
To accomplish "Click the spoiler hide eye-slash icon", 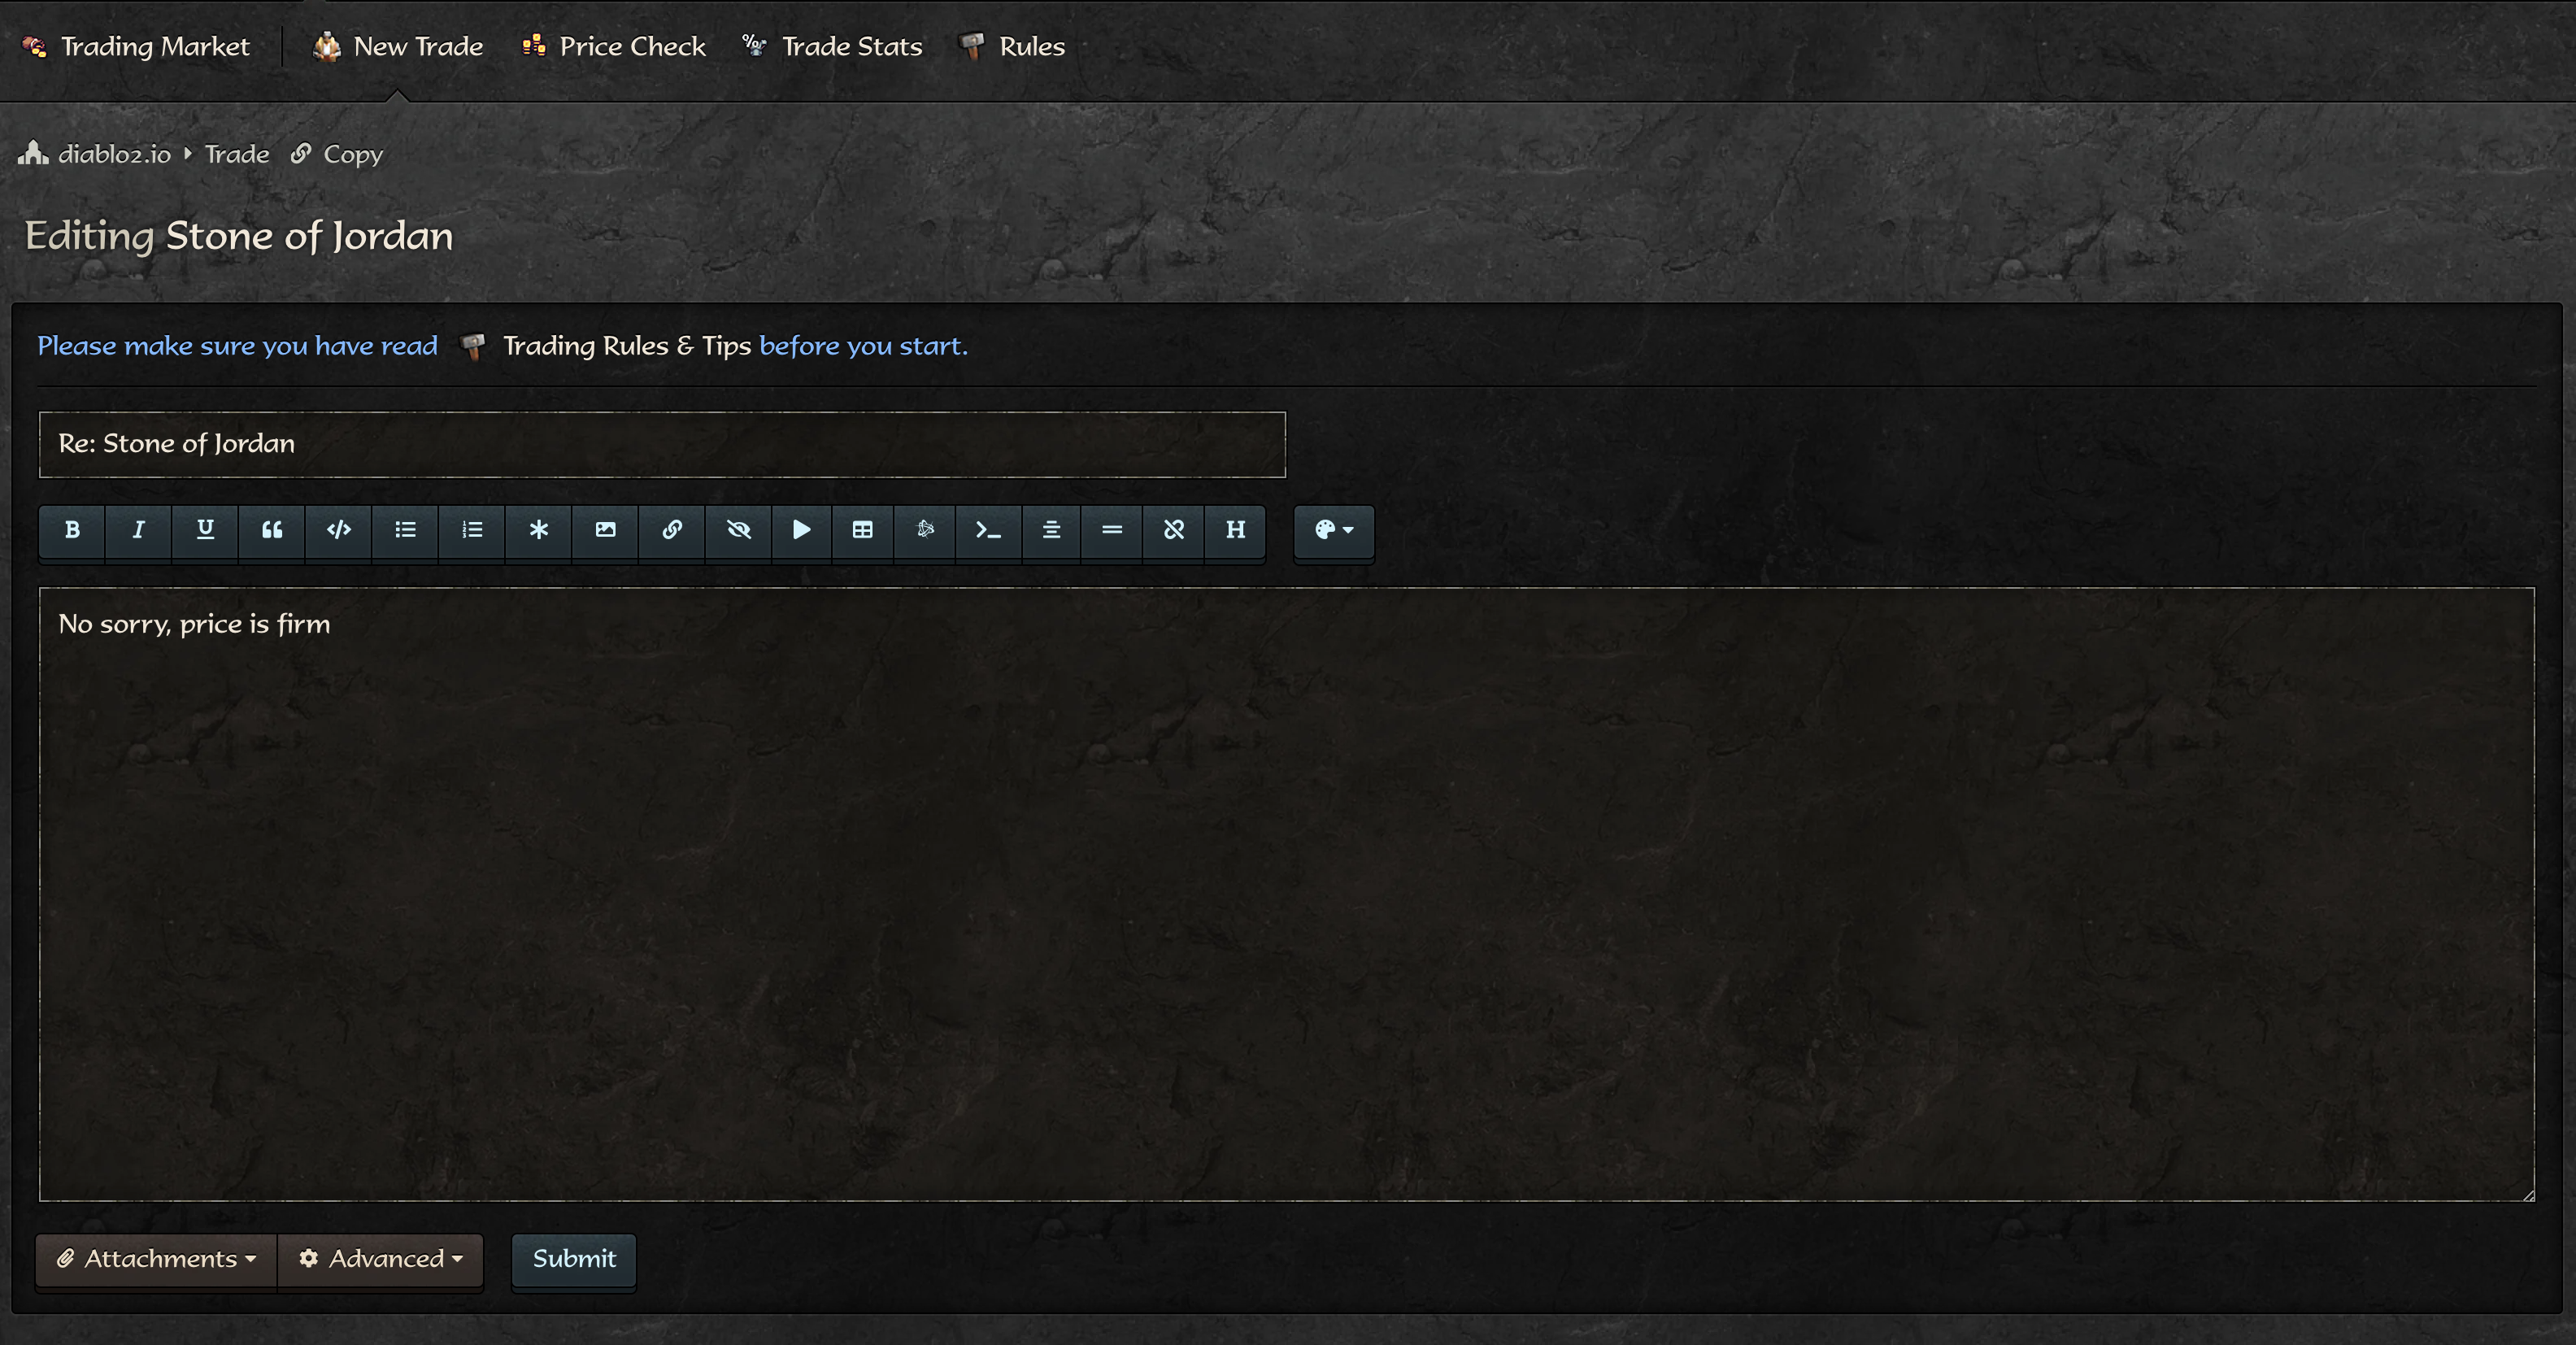I will [738, 530].
